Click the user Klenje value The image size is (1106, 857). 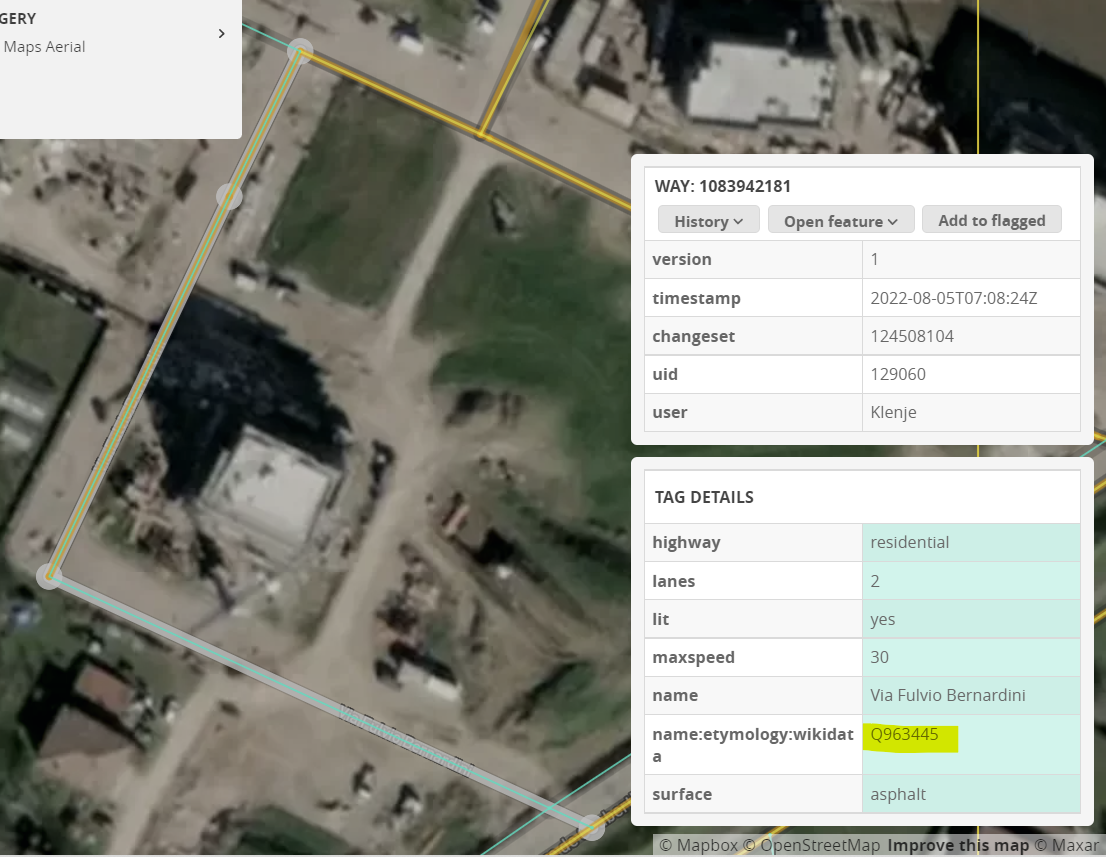892,412
